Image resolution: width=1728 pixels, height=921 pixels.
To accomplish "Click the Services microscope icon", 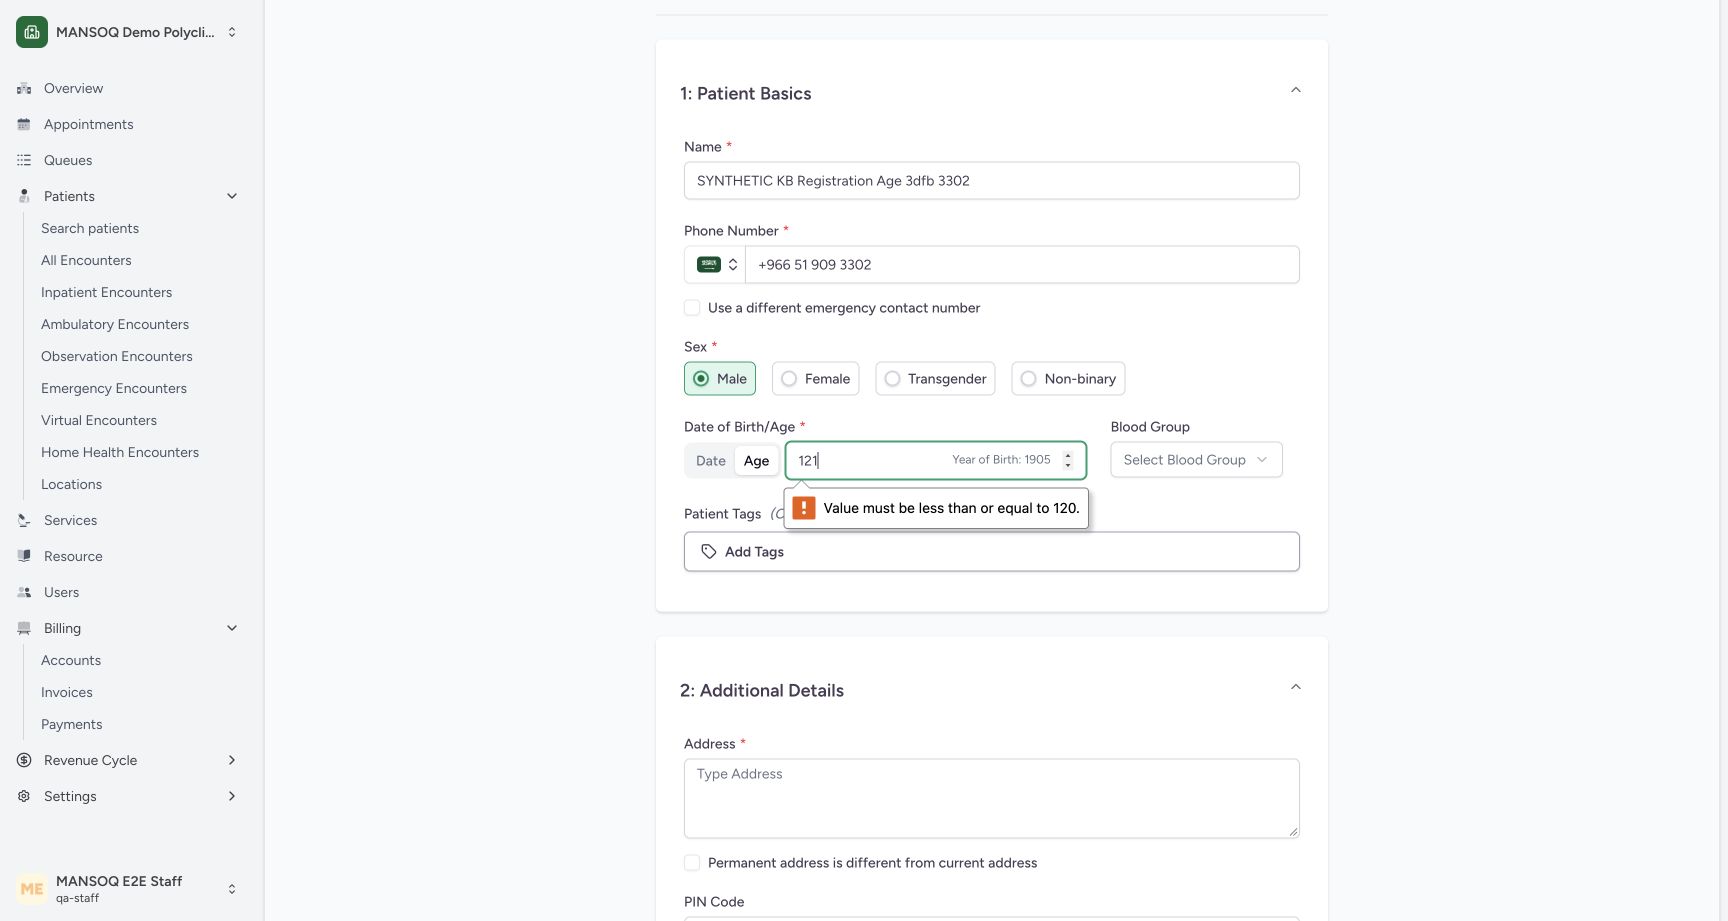I will coord(24,520).
